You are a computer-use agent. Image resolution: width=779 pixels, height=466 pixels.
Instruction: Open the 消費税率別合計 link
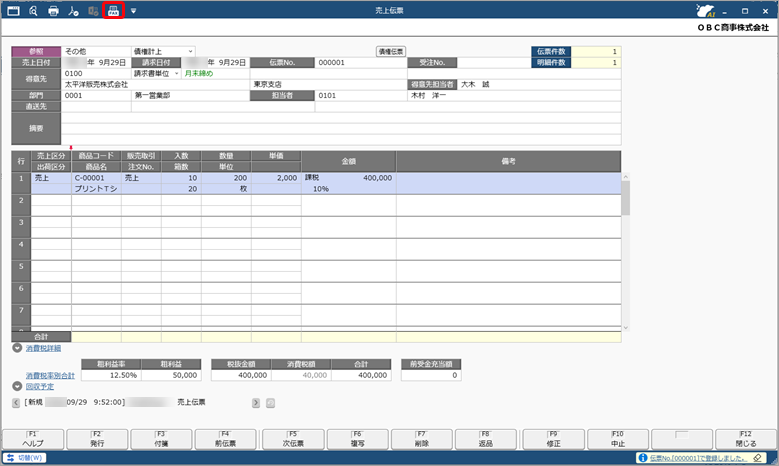point(50,376)
